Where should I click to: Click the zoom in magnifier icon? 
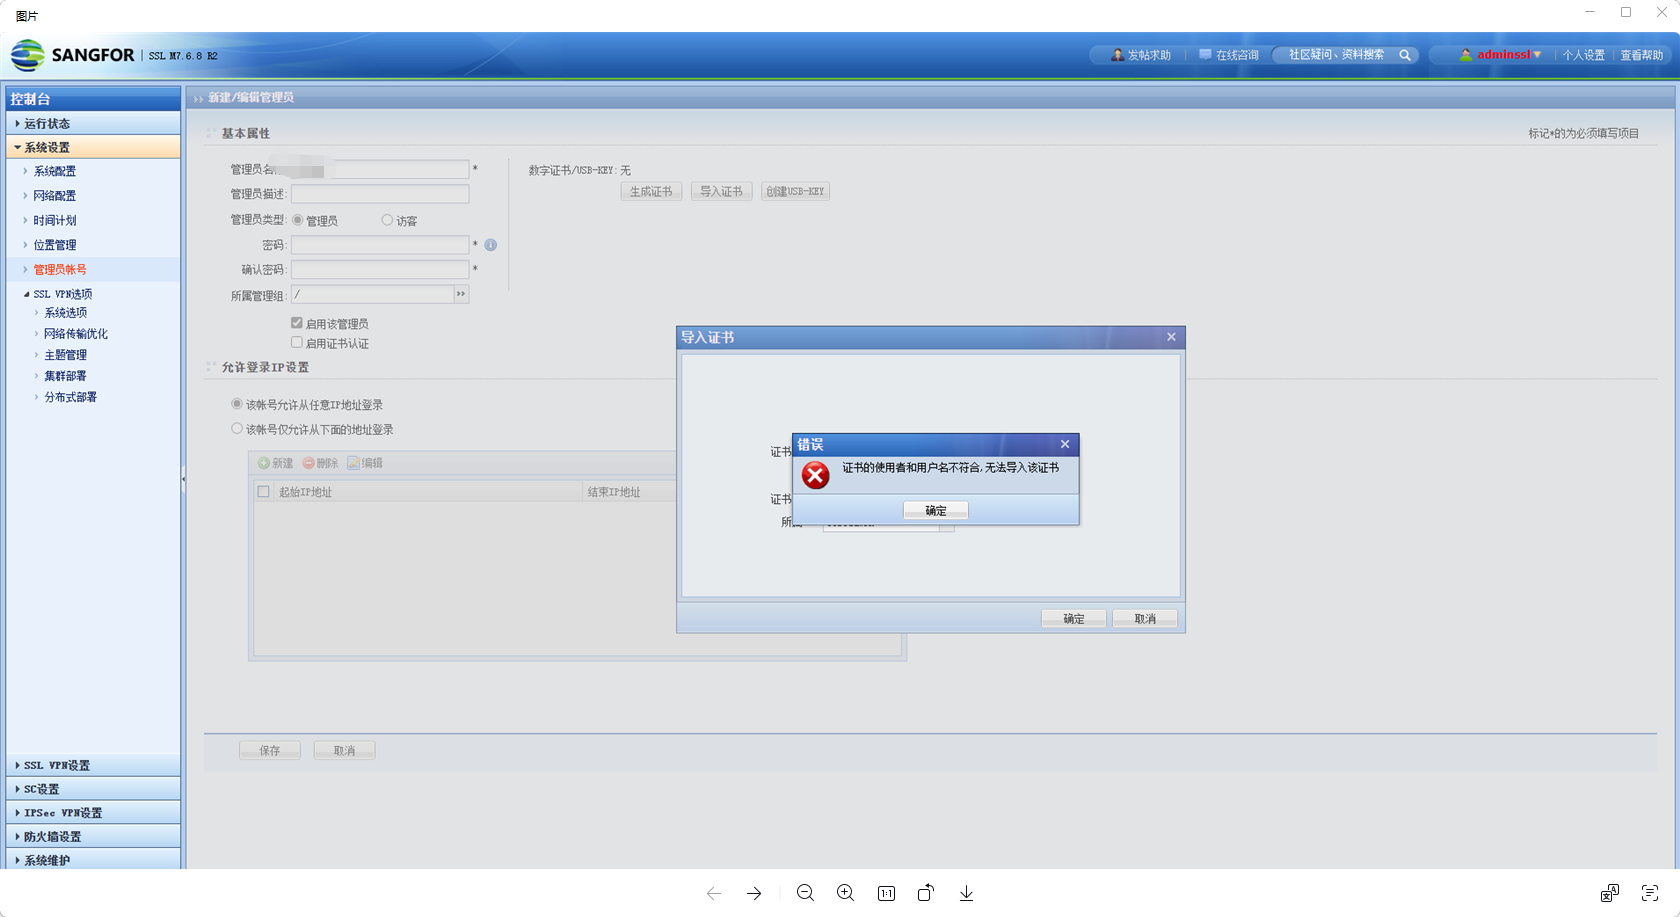pyautogui.click(x=845, y=893)
